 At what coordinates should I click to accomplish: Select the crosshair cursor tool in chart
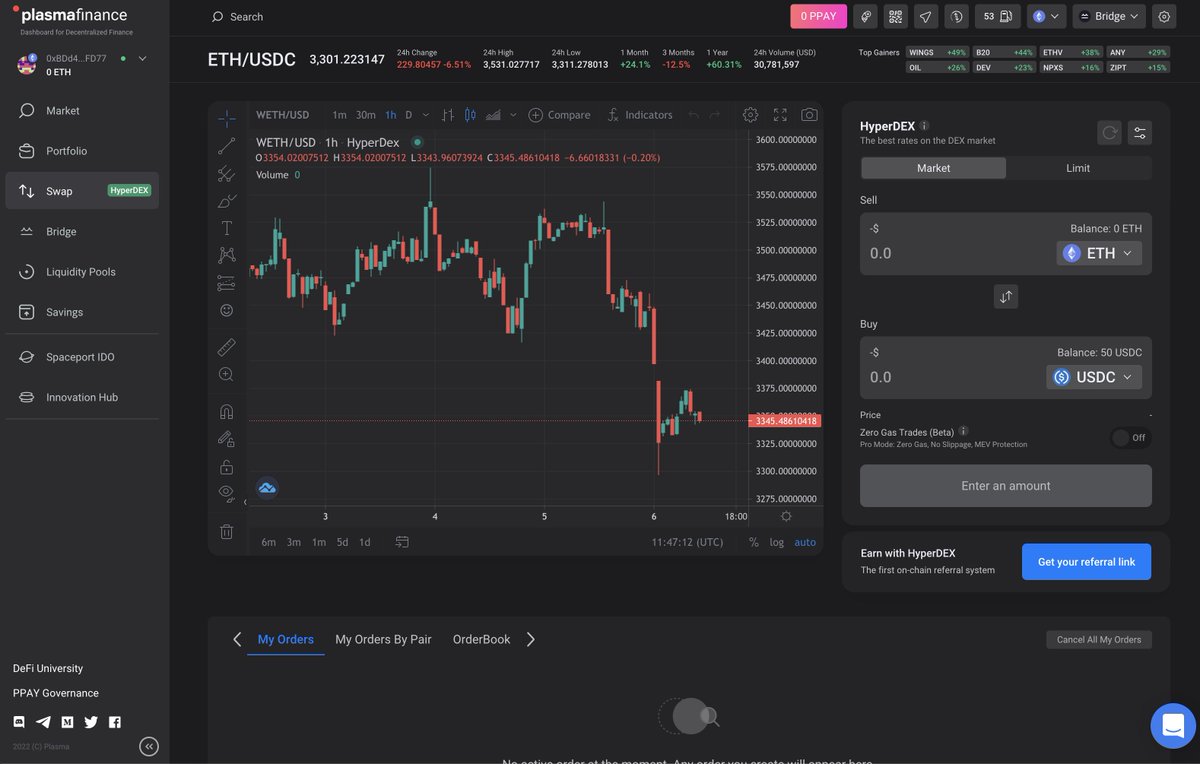tap(227, 119)
